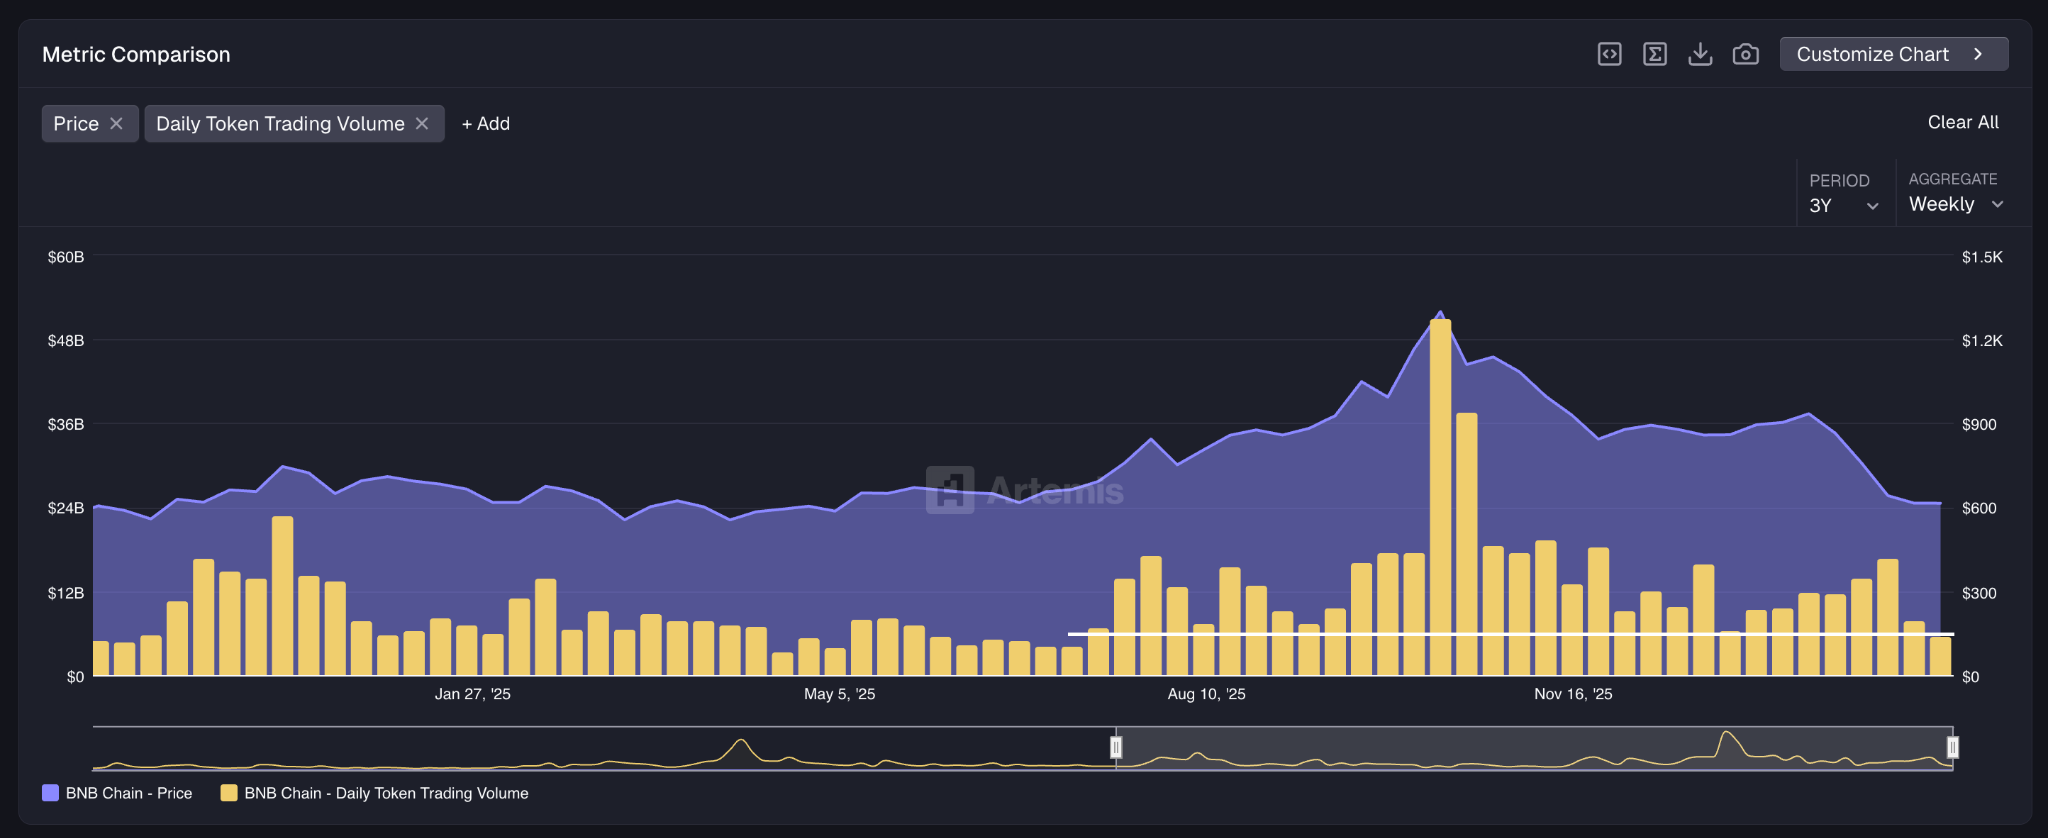
Task: Take a chart screenshot with camera icon
Action: click(1746, 54)
